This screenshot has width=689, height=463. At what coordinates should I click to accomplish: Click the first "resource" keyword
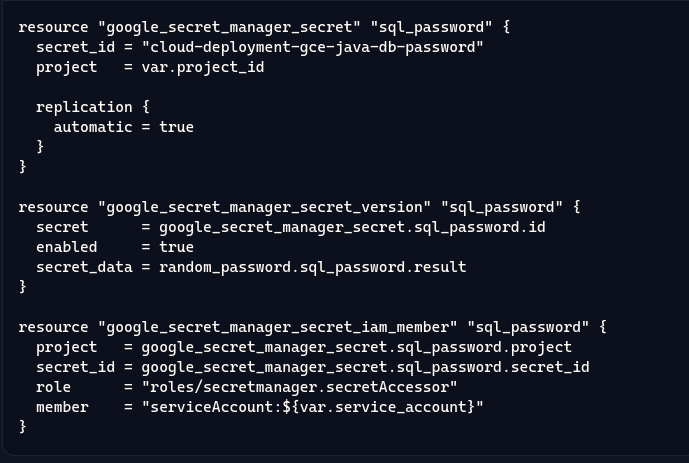click(53, 27)
